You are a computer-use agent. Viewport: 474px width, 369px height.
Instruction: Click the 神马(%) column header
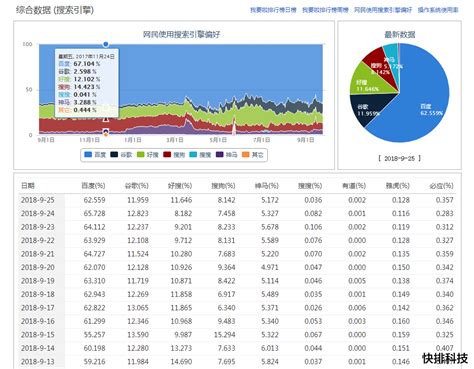(x=267, y=186)
